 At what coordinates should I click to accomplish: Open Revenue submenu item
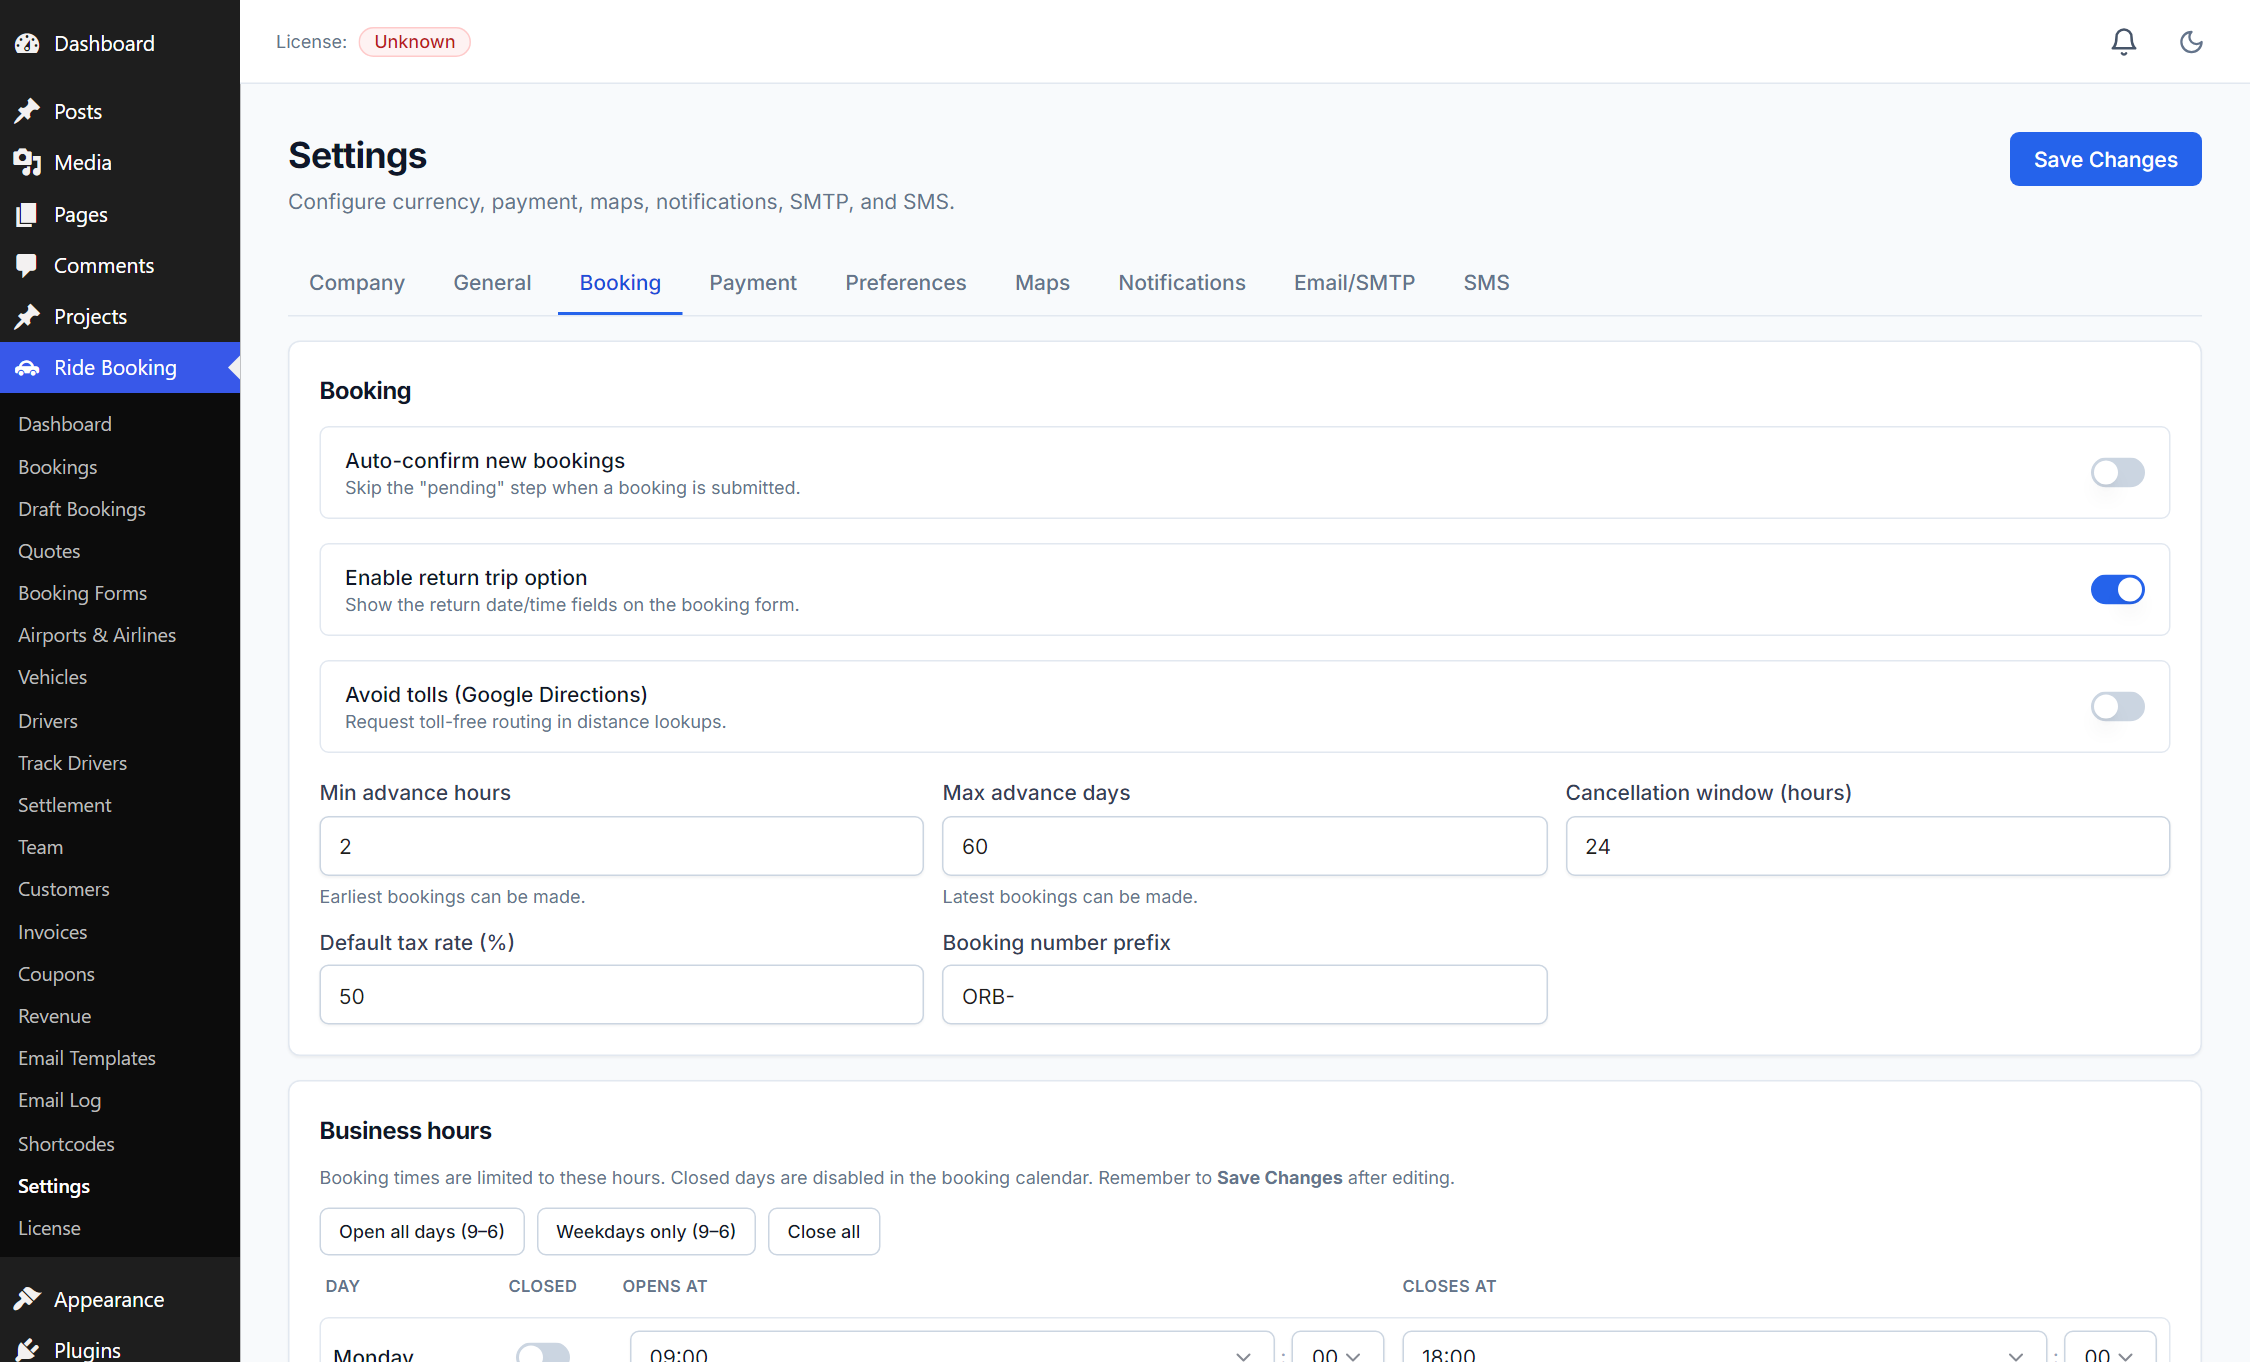click(55, 1016)
